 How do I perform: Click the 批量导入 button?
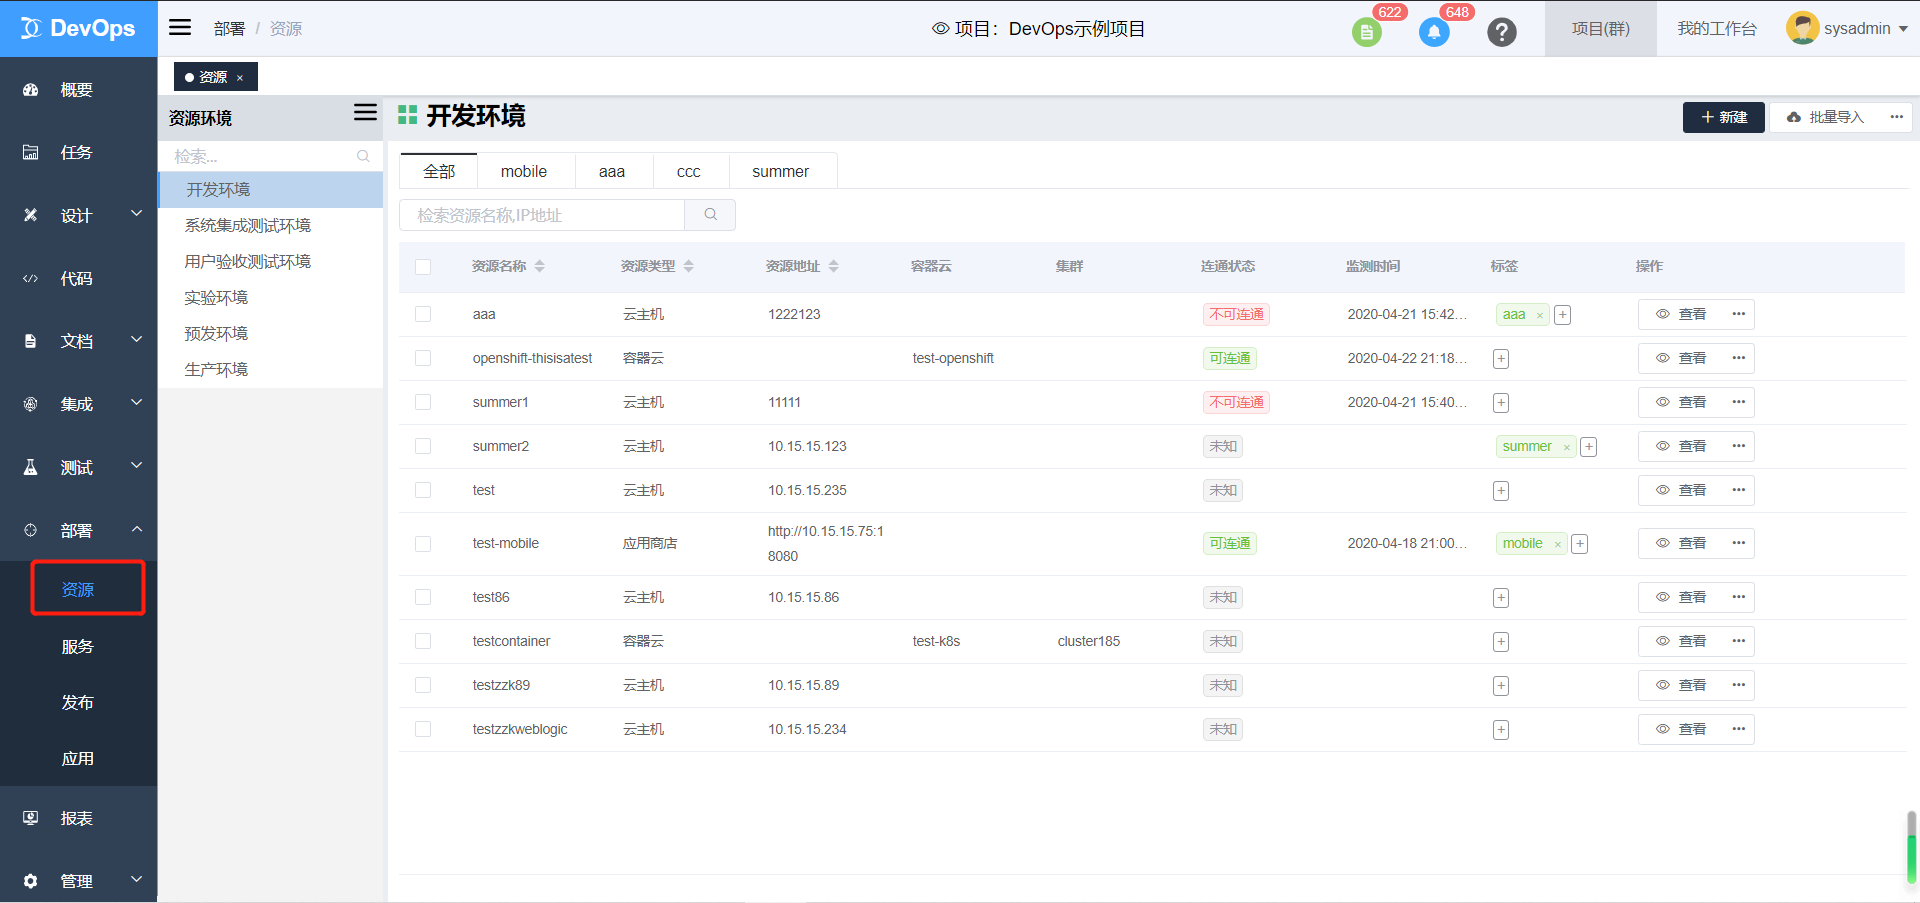point(1825,117)
